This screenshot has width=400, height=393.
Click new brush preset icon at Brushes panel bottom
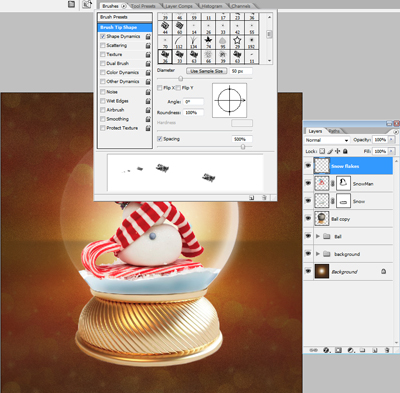pos(252,198)
